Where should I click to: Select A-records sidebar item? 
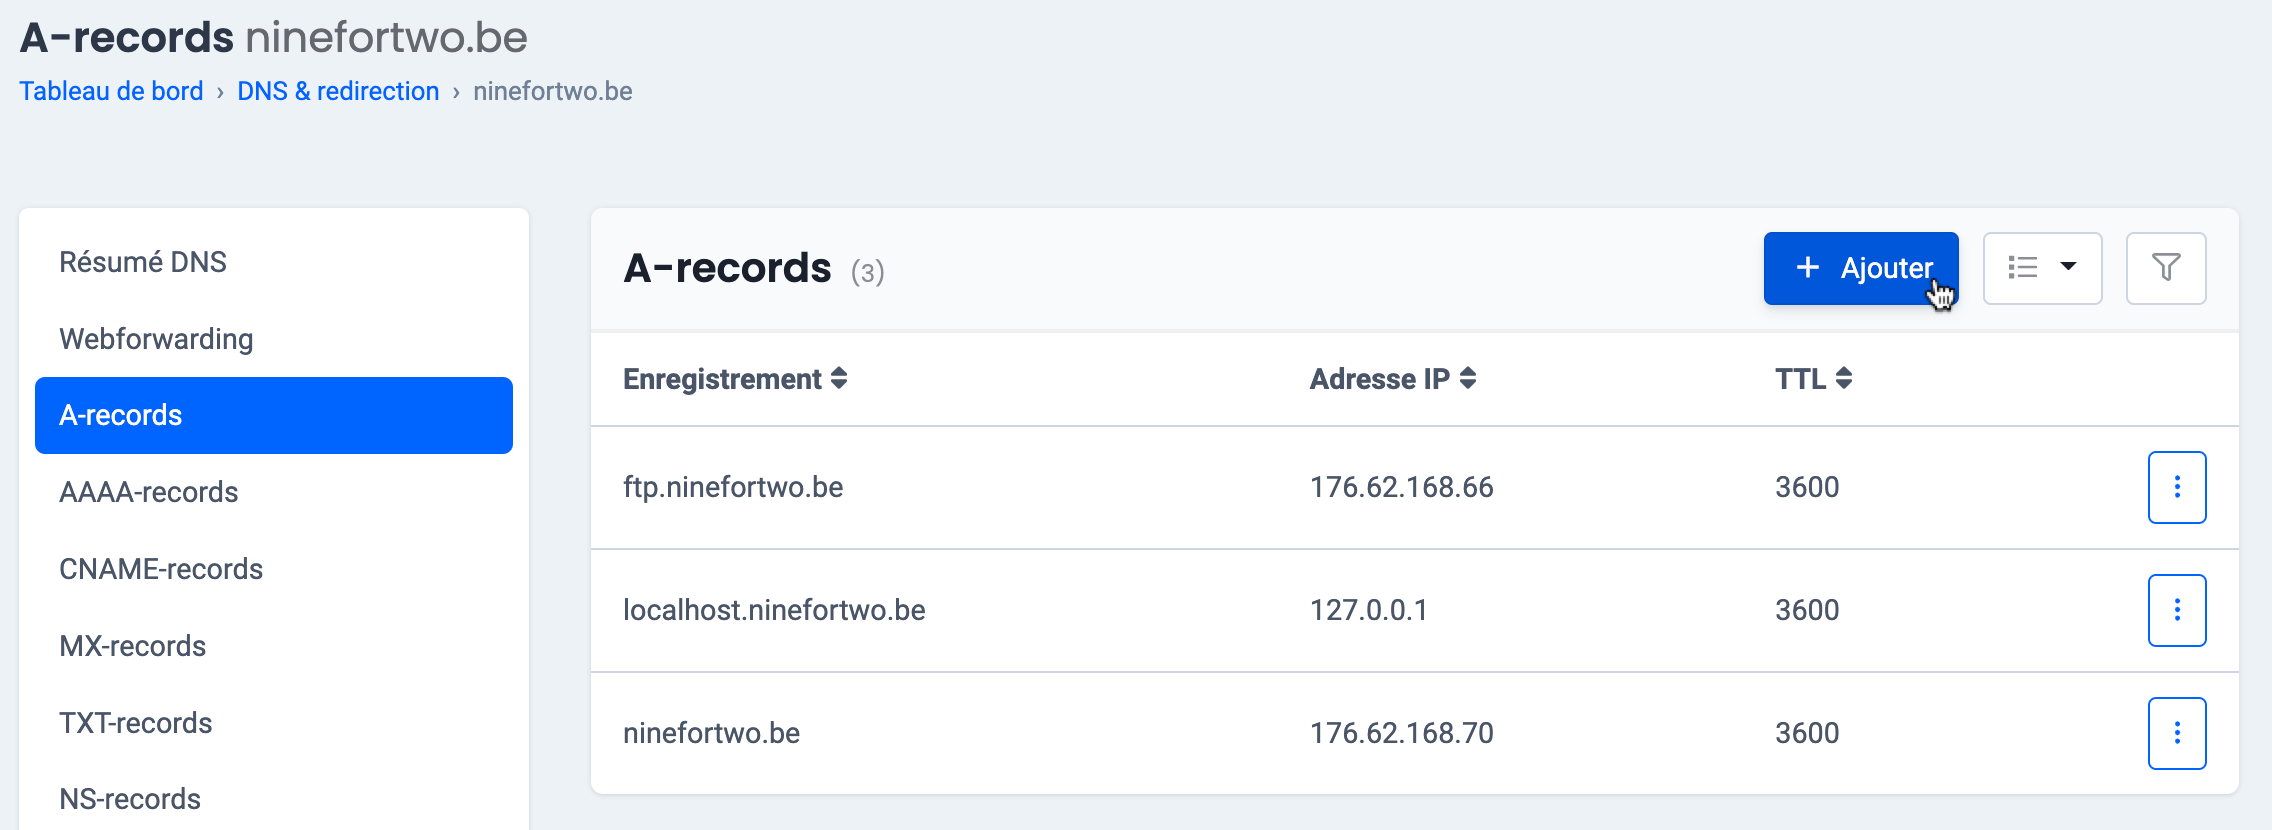[x=273, y=415]
